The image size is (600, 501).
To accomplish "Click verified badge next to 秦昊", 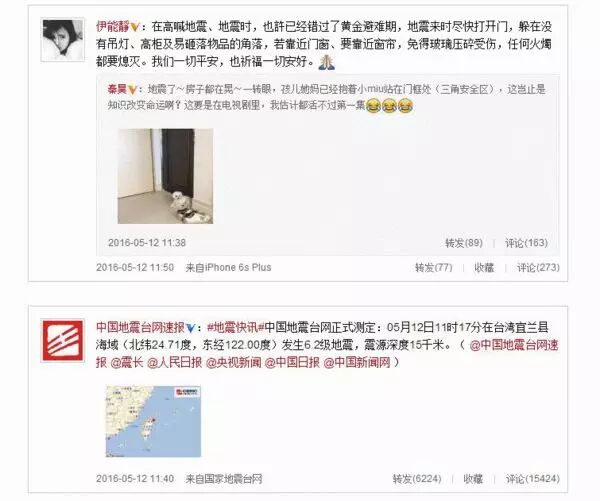I will pos(132,90).
